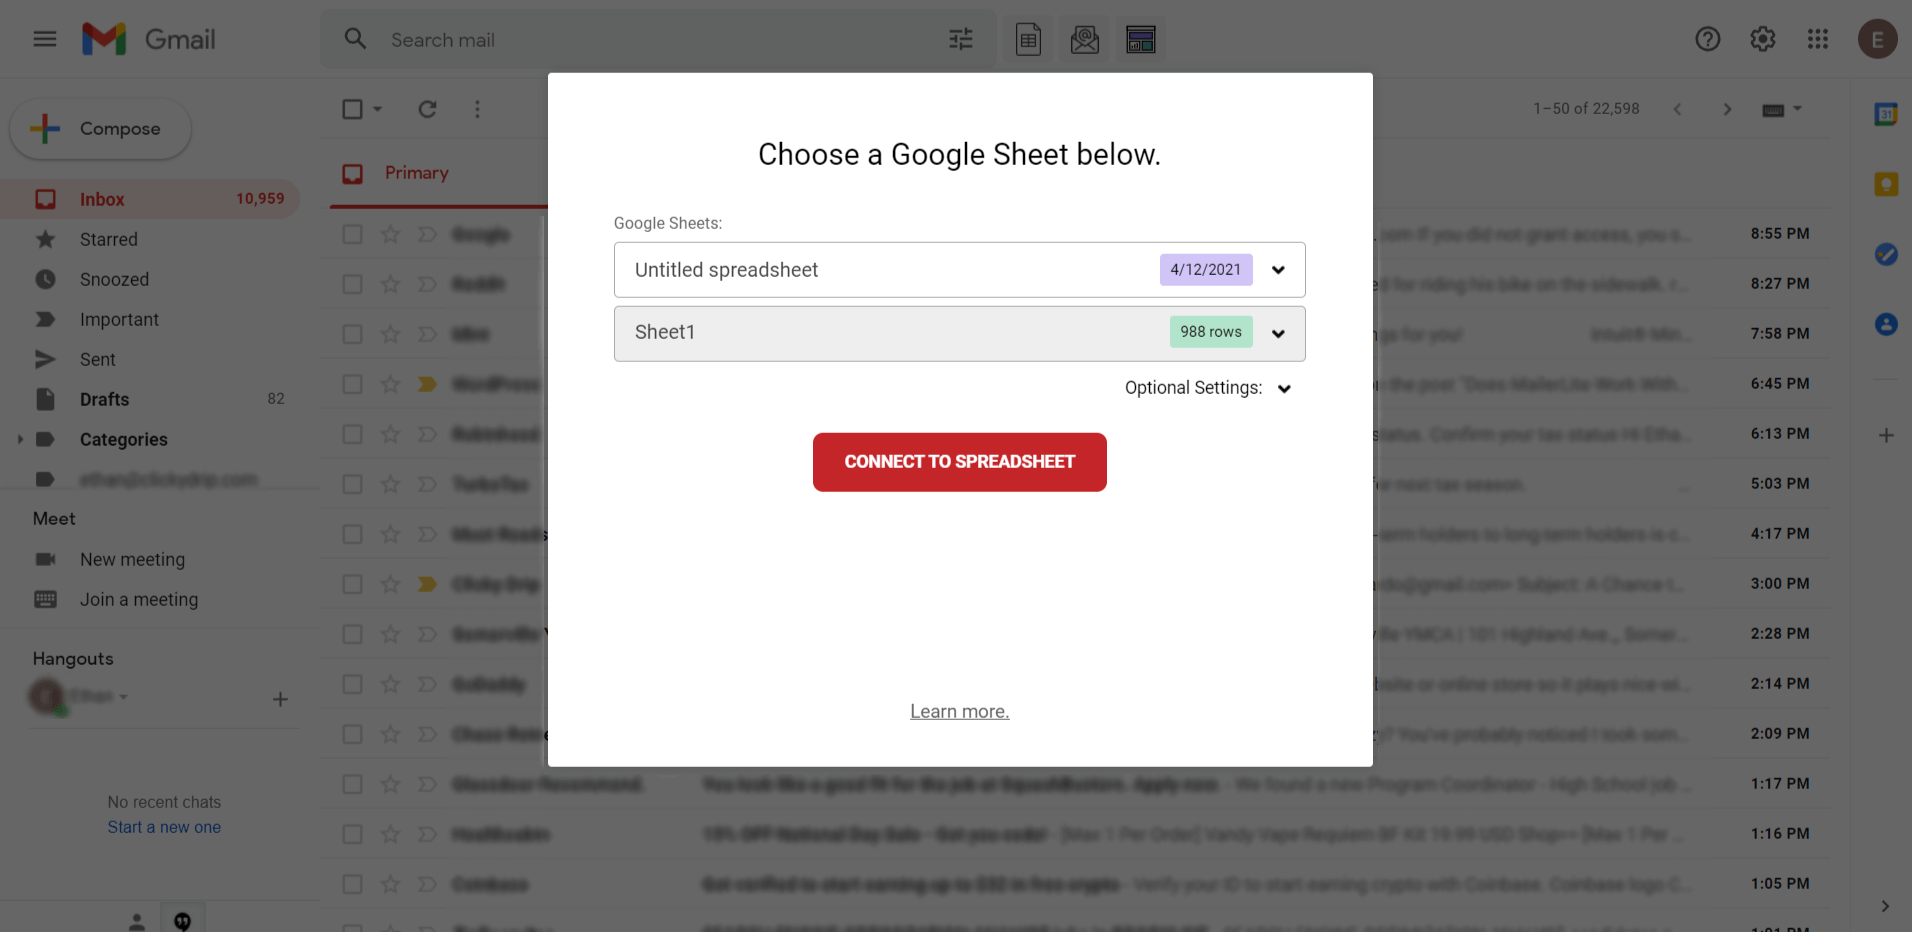Viewport: 1912px width, 932px height.
Task: Open the main menu hamburger icon
Action: 44,39
